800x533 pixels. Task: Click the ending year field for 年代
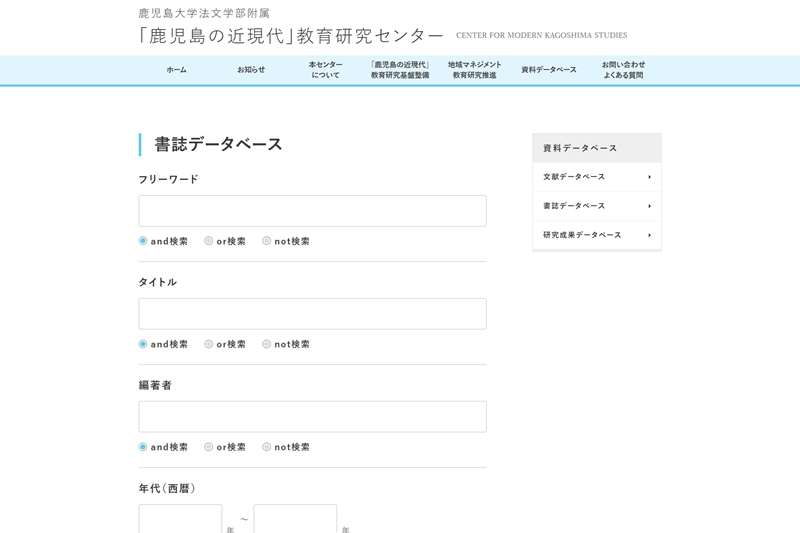295,519
